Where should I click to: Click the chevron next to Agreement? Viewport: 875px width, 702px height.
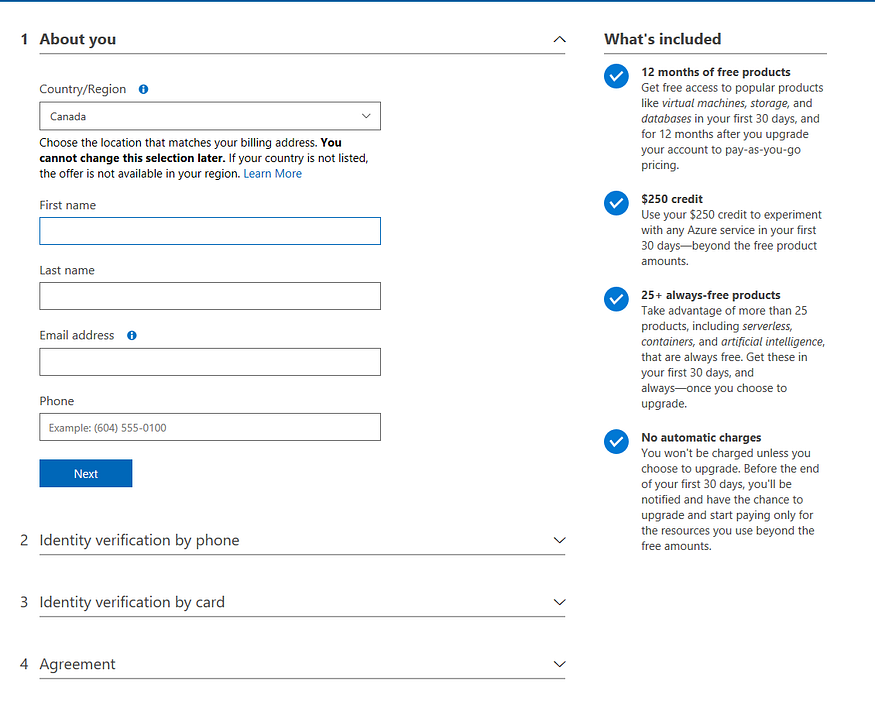[x=559, y=663]
